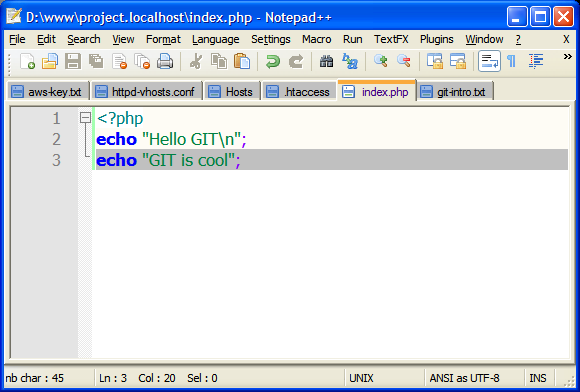Click line number 2 in the margin
The image size is (580, 392).
(x=56, y=139)
